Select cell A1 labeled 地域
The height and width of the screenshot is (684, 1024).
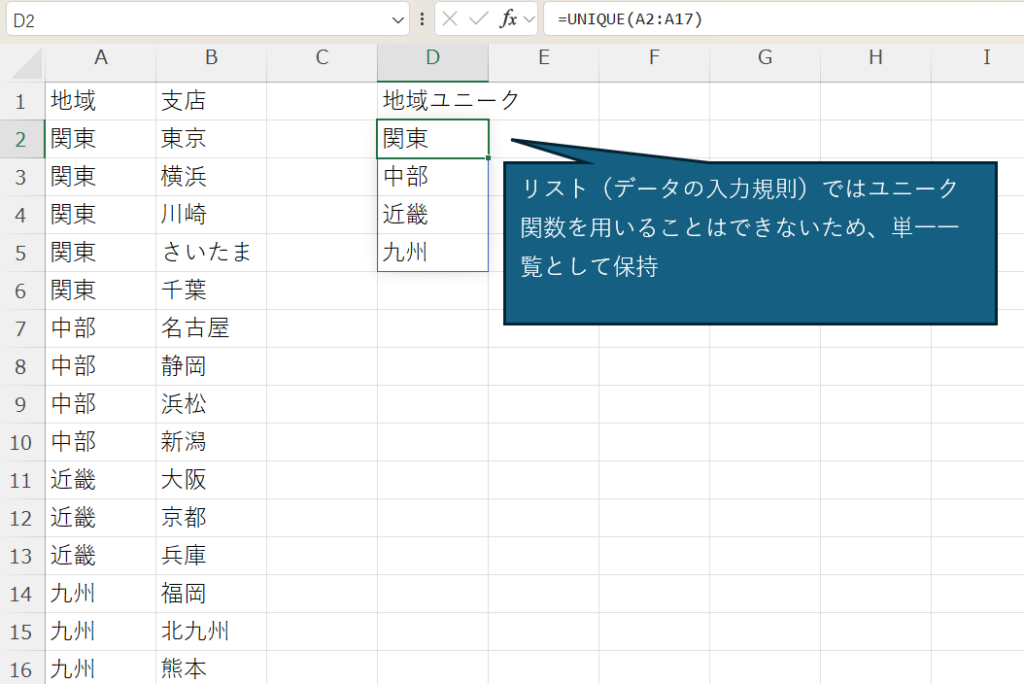(x=100, y=101)
